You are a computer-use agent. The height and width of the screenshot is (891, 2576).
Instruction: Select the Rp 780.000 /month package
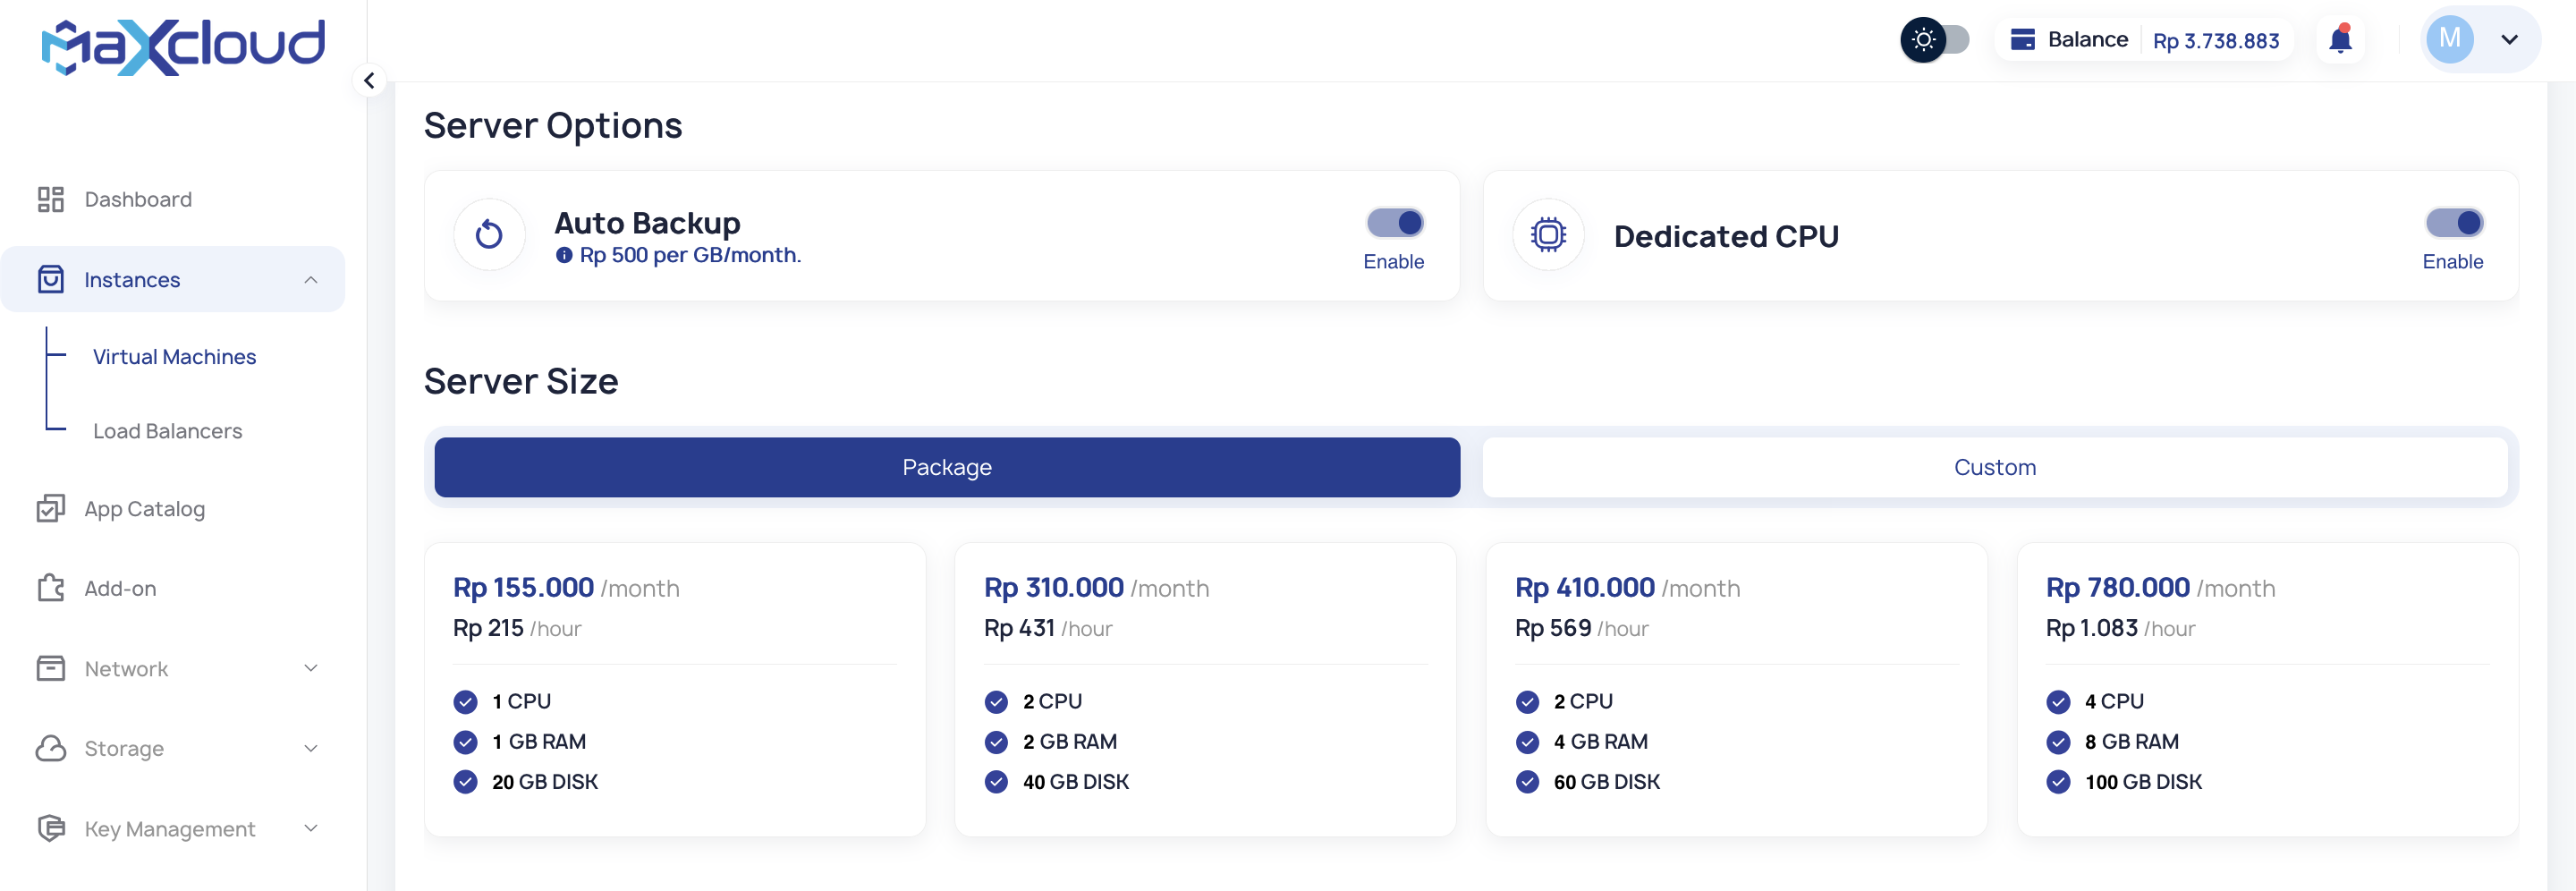pos(2267,689)
